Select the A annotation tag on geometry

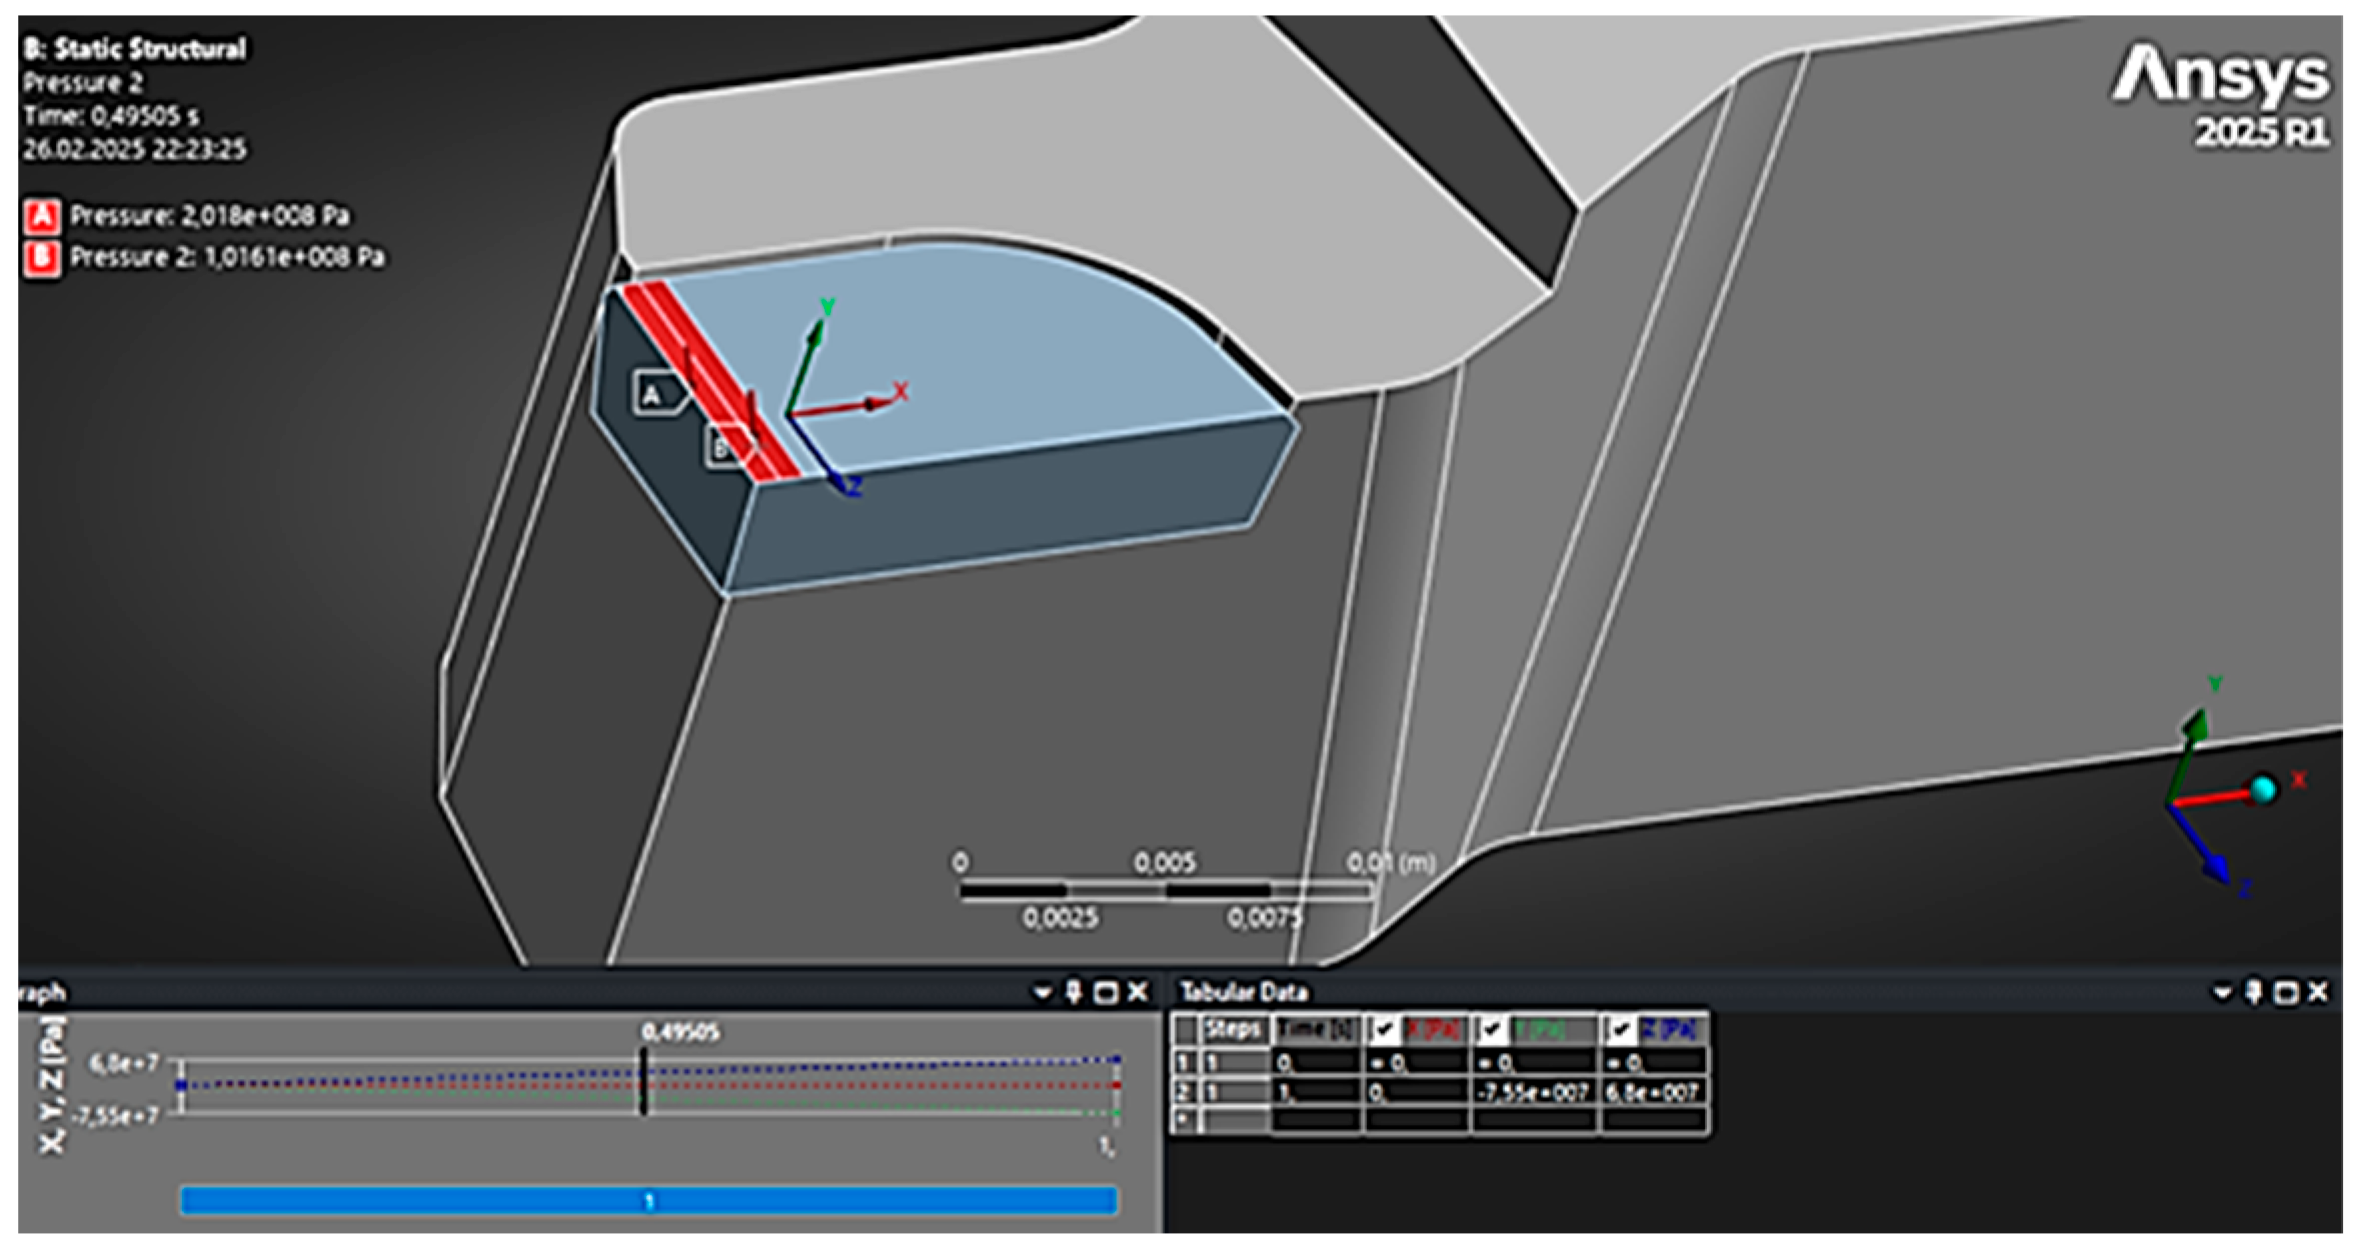pos(653,394)
